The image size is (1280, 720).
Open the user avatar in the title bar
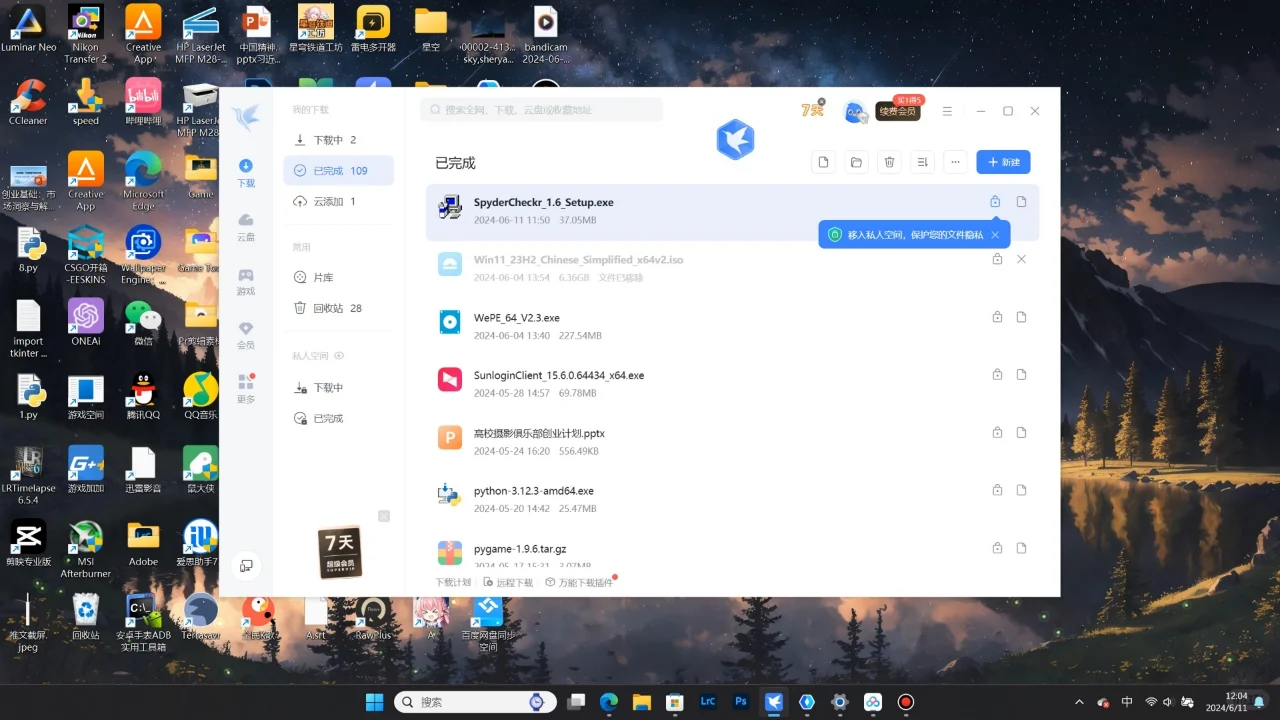(x=855, y=112)
